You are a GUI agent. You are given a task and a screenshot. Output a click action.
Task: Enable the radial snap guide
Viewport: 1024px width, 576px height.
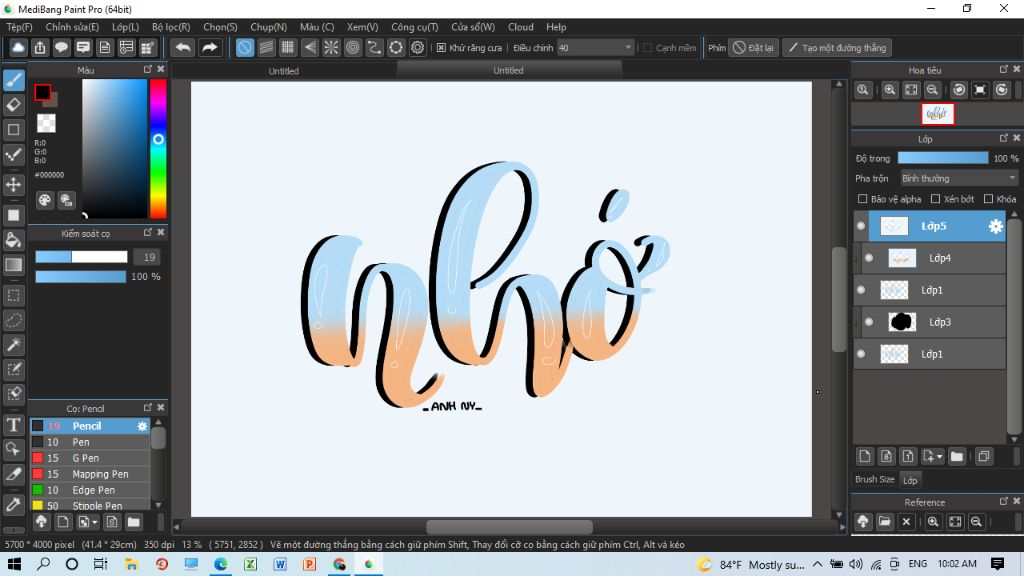pyautogui.click(x=332, y=48)
